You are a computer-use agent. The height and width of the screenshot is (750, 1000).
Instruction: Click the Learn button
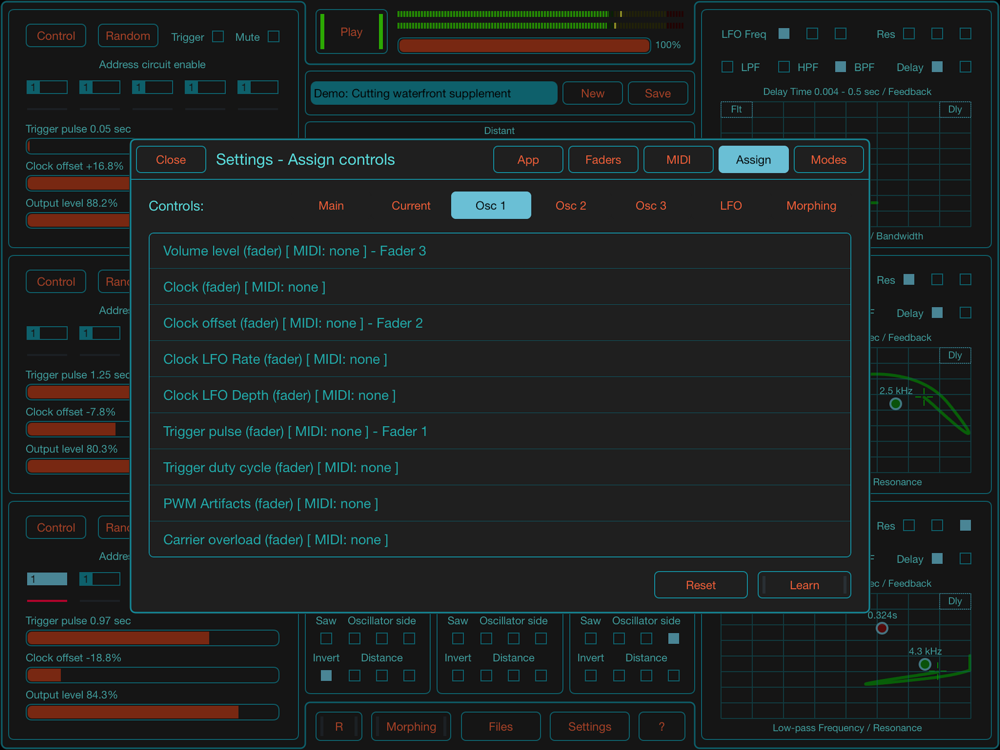pos(804,585)
